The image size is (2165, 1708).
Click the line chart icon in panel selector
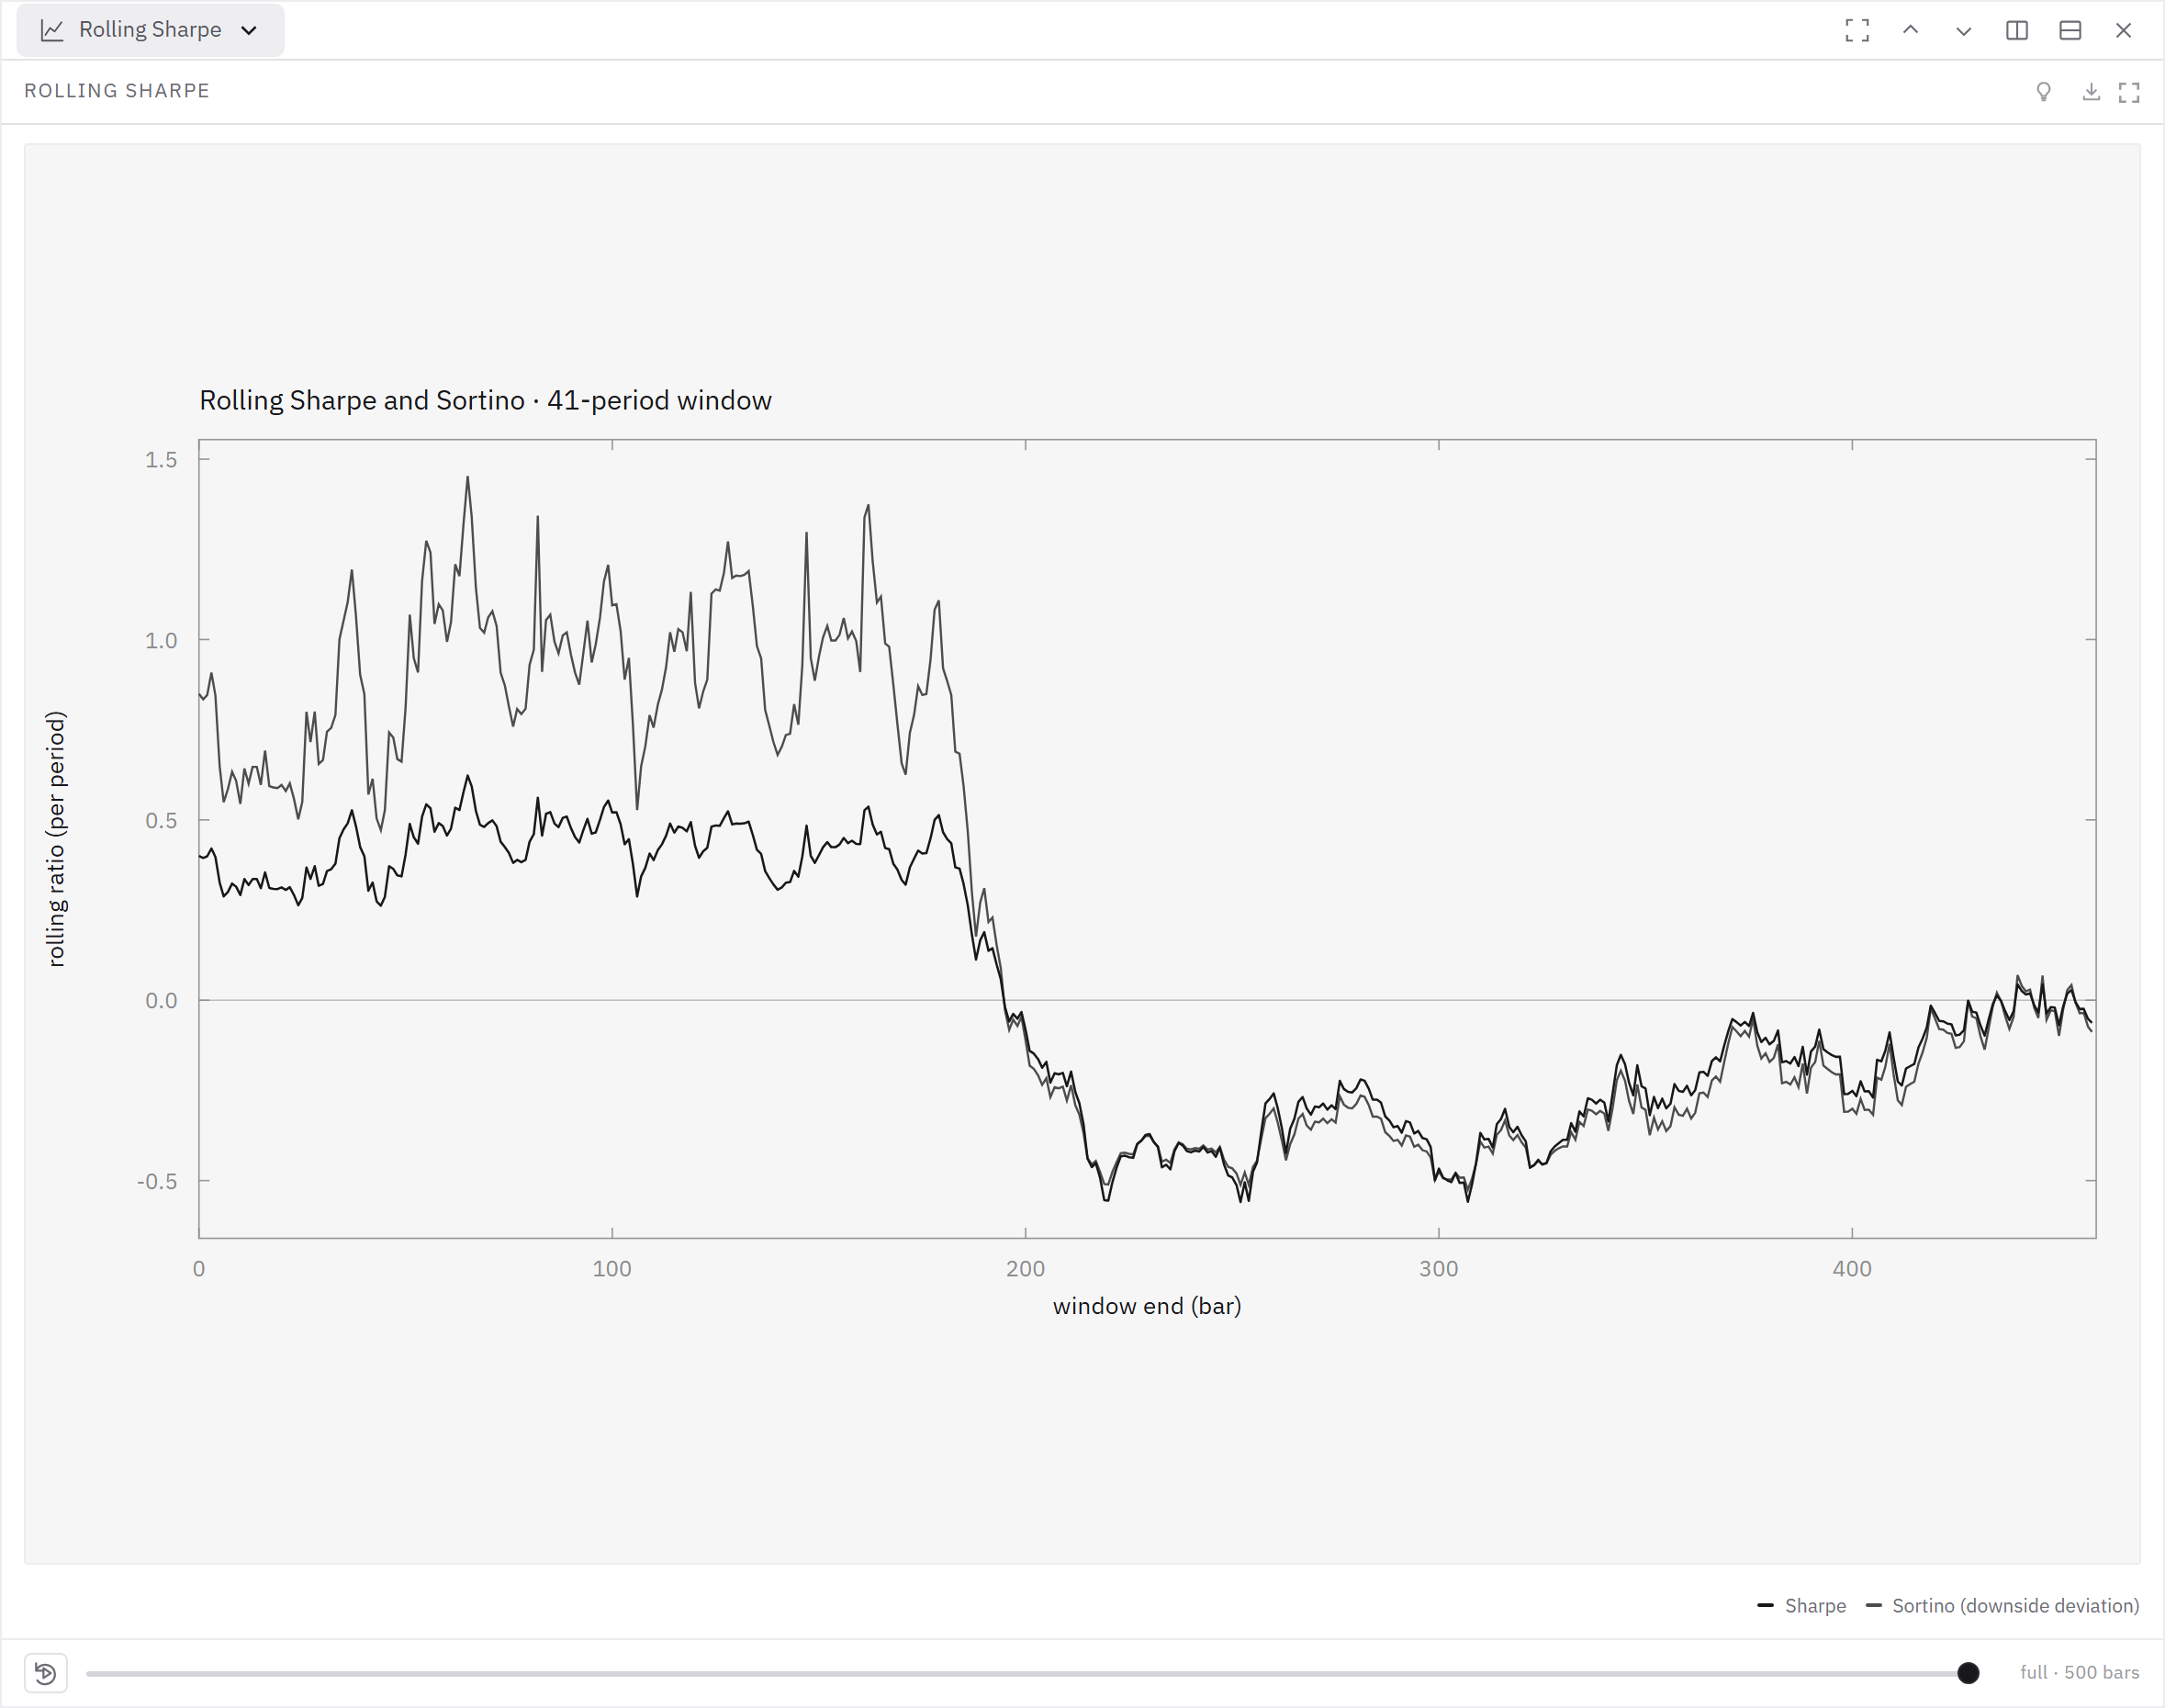click(x=52, y=30)
